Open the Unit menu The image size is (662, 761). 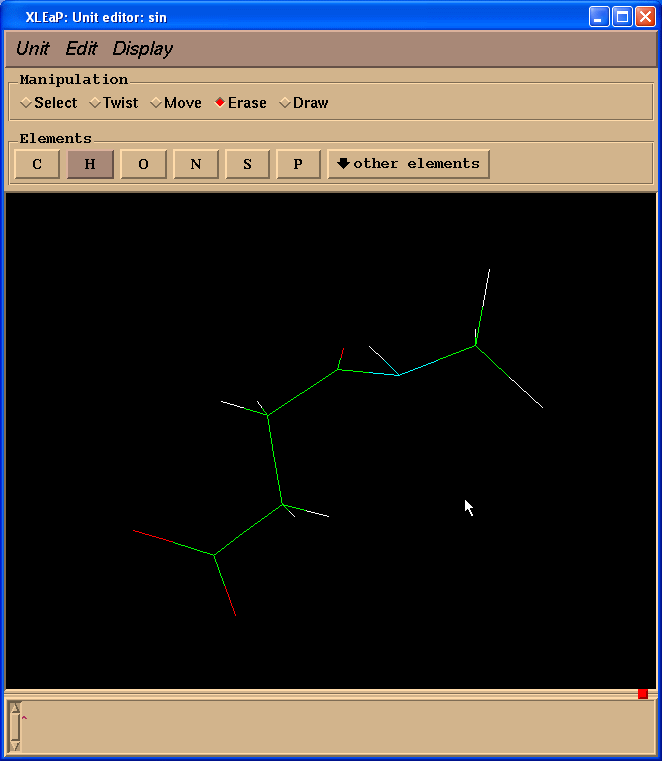tap(33, 49)
